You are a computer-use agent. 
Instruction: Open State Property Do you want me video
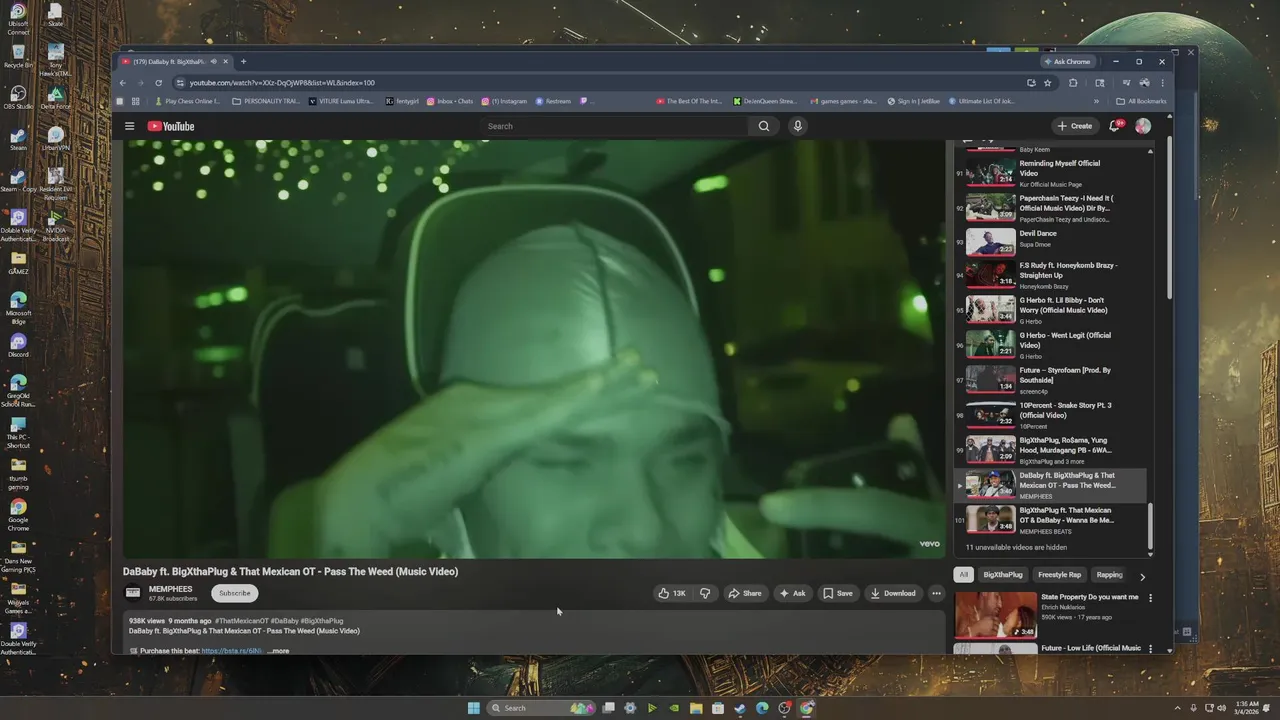point(1046,614)
